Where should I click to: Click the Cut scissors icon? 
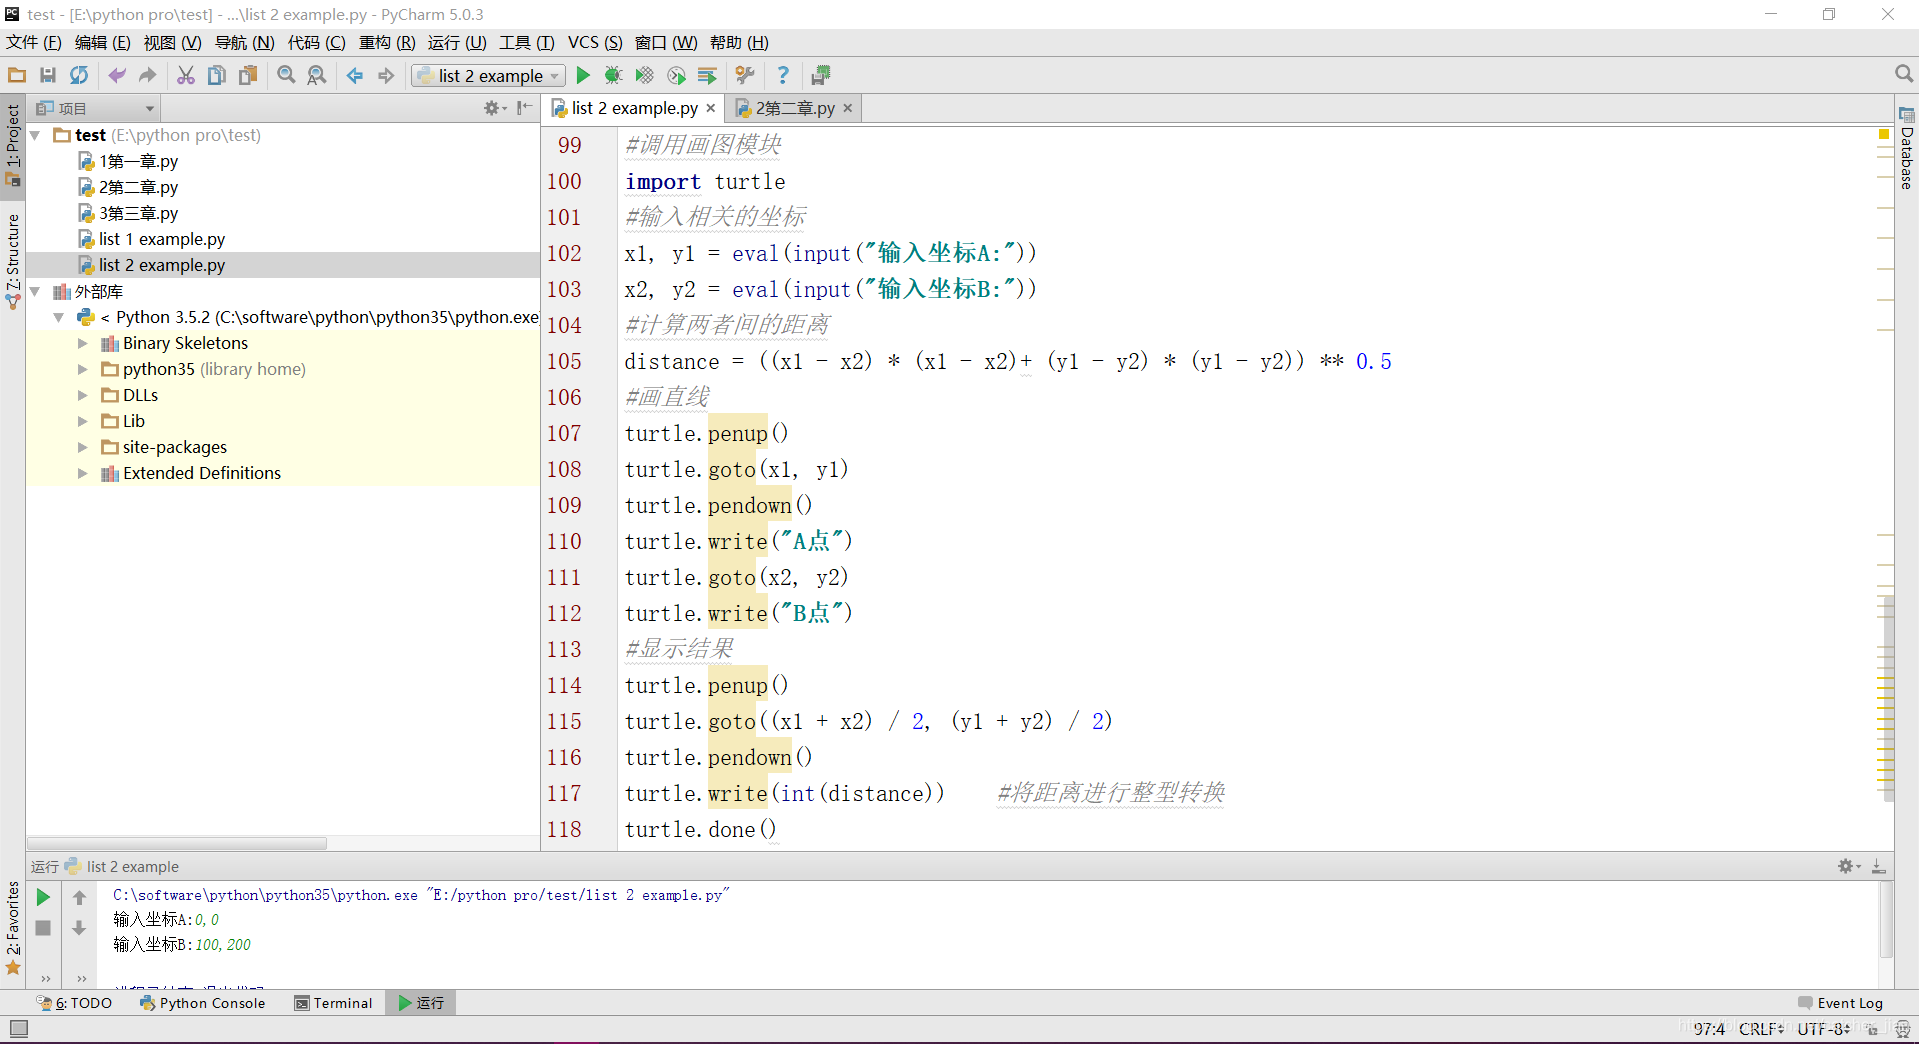[186, 75]
